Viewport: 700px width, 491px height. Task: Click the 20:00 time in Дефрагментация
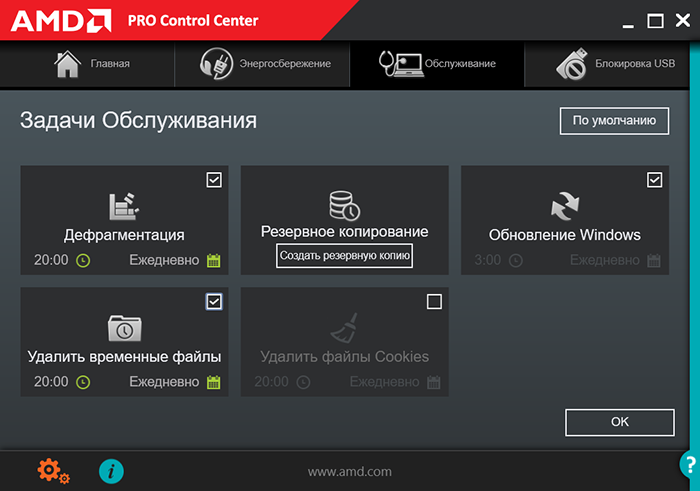tap(51, 260)
